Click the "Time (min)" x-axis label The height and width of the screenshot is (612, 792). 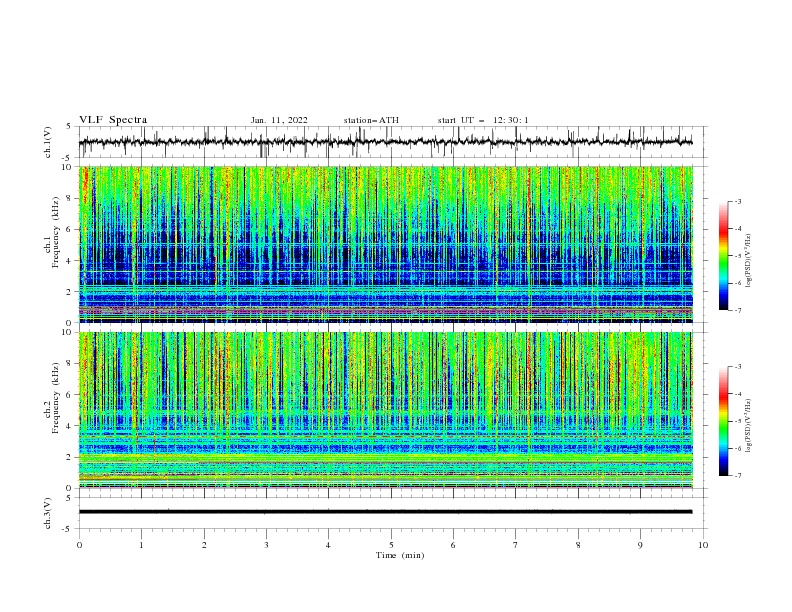coord(400,555)
